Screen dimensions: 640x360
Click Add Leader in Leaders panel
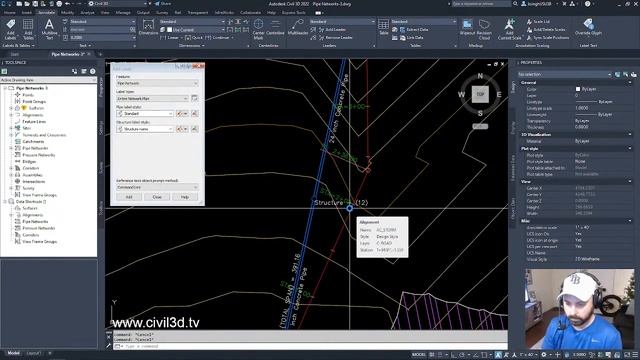click(x=332, y=30)
